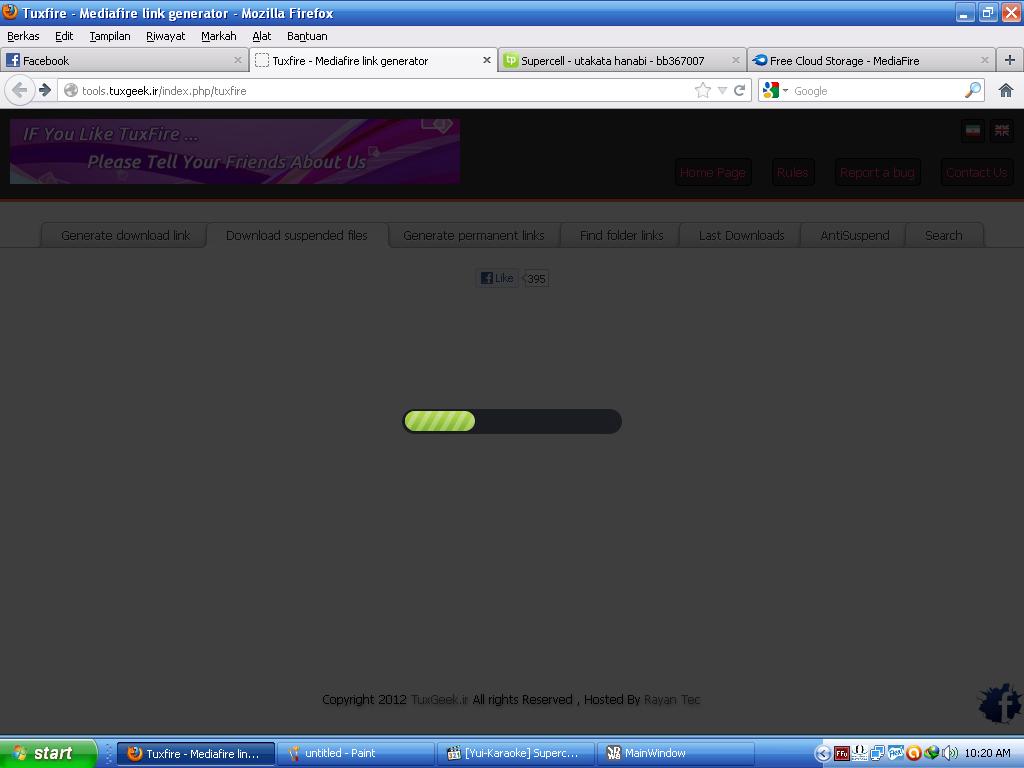Click the green loading progress bar
1024x768 pixels.
point(512,421)
